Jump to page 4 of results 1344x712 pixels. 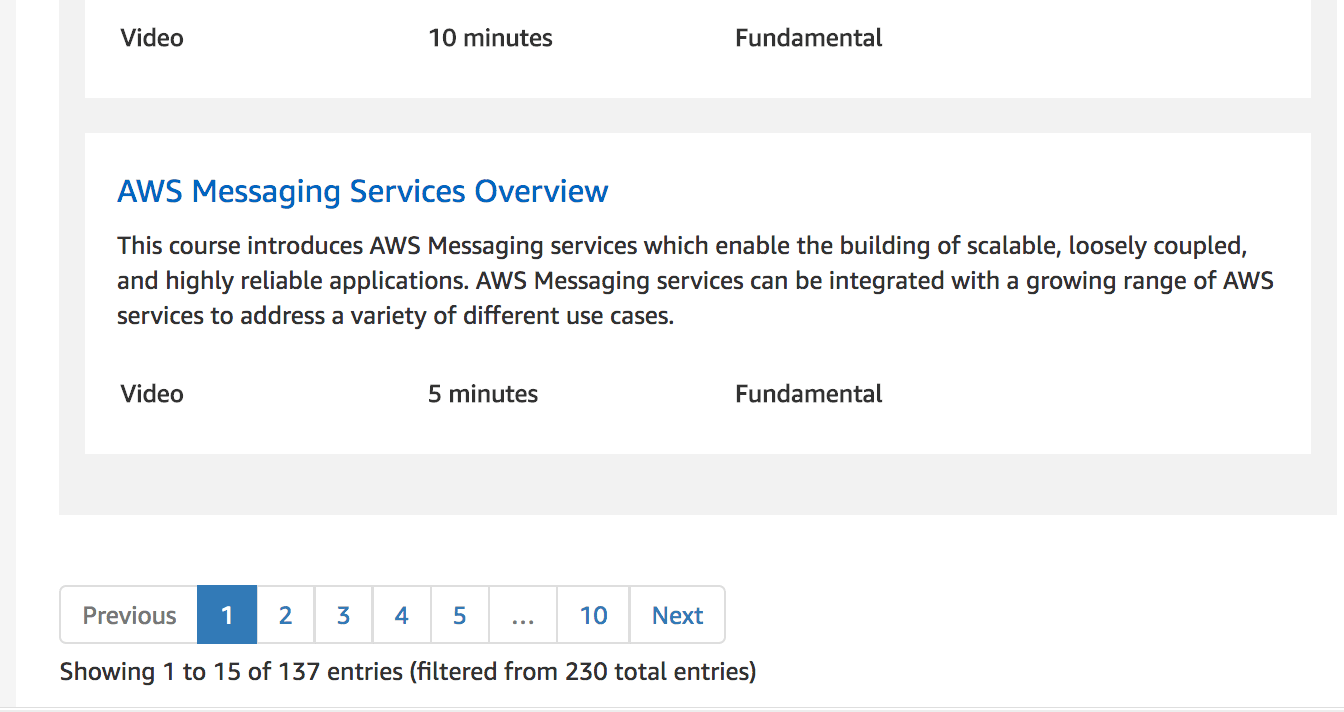(x=401, y=615)
